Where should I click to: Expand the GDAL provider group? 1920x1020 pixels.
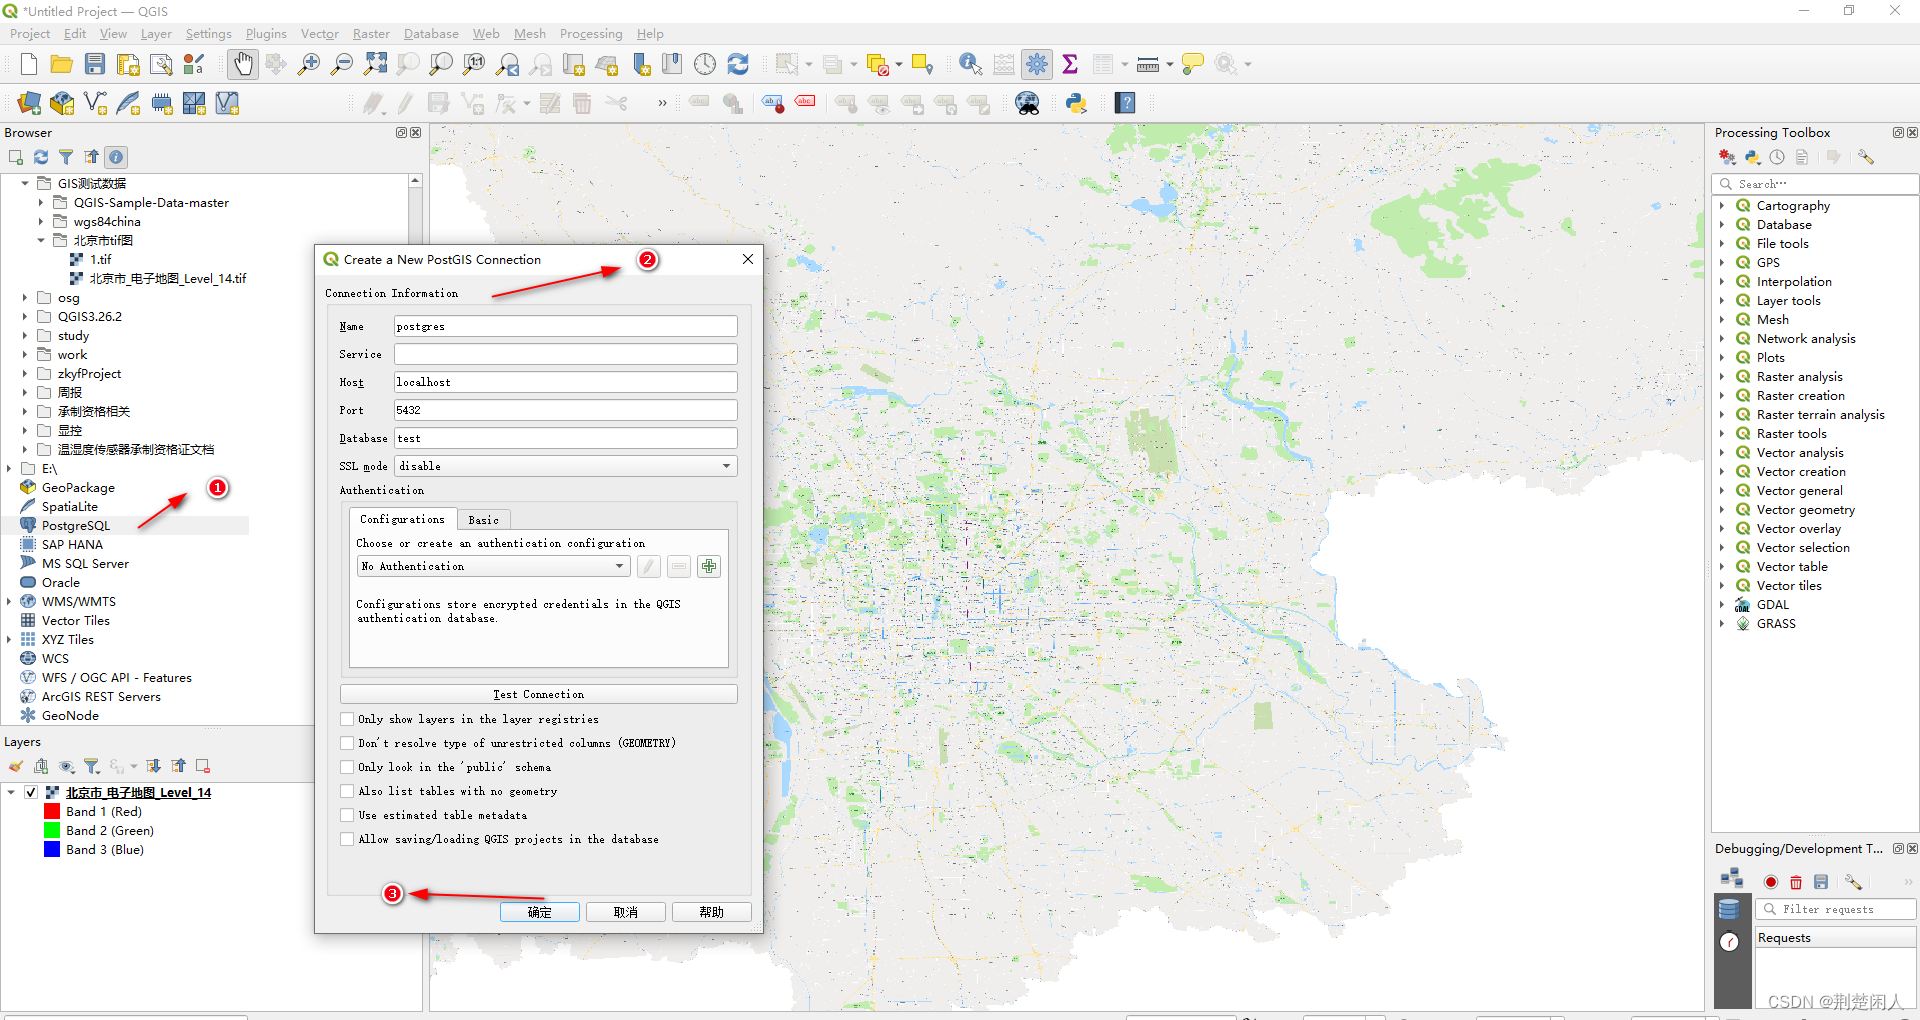(1722, 604)
